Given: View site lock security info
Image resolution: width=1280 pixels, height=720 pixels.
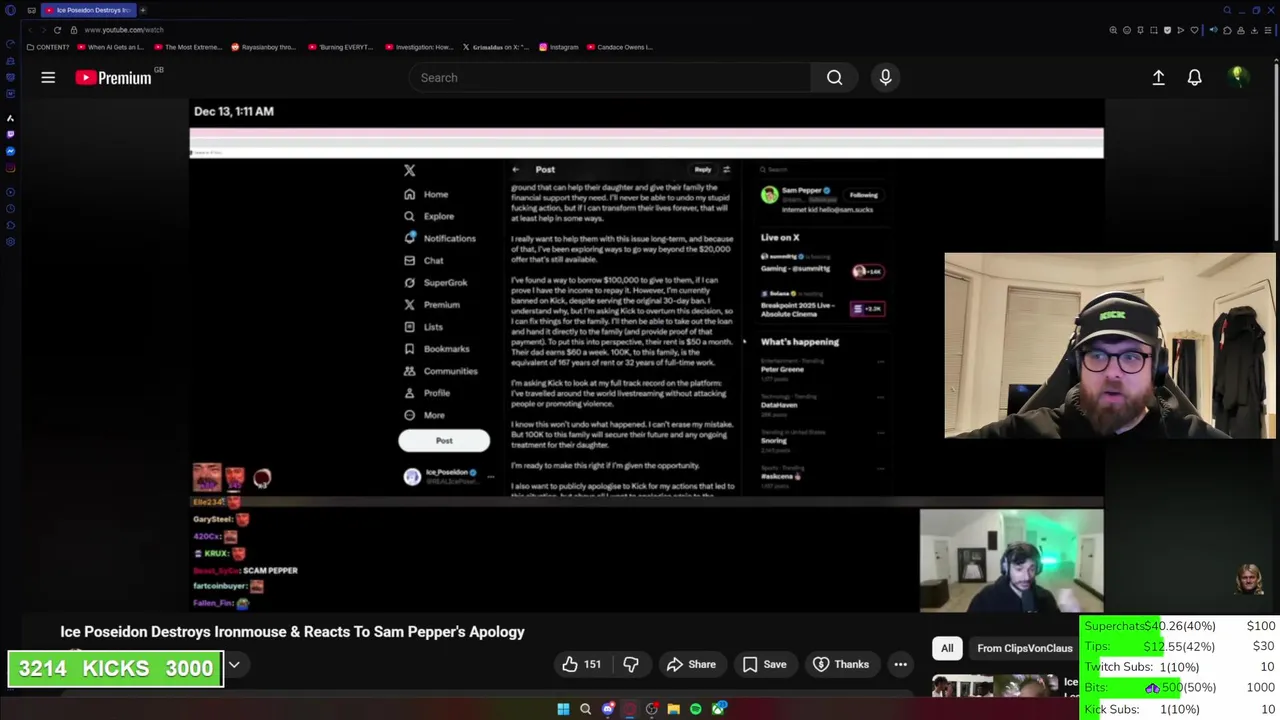Looking at the screenshot, I should click(x=73, y=30).
